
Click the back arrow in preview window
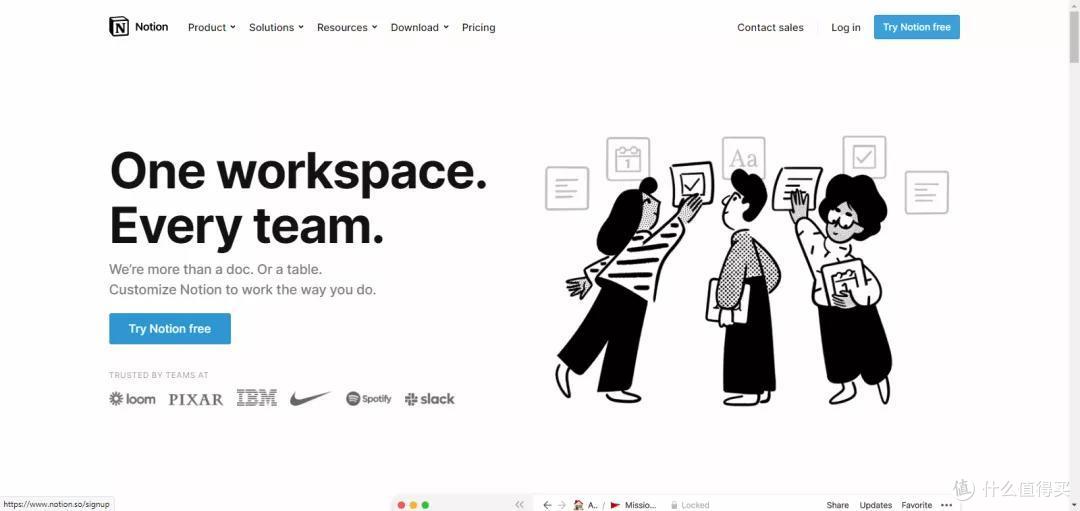(x=547, y=505)
